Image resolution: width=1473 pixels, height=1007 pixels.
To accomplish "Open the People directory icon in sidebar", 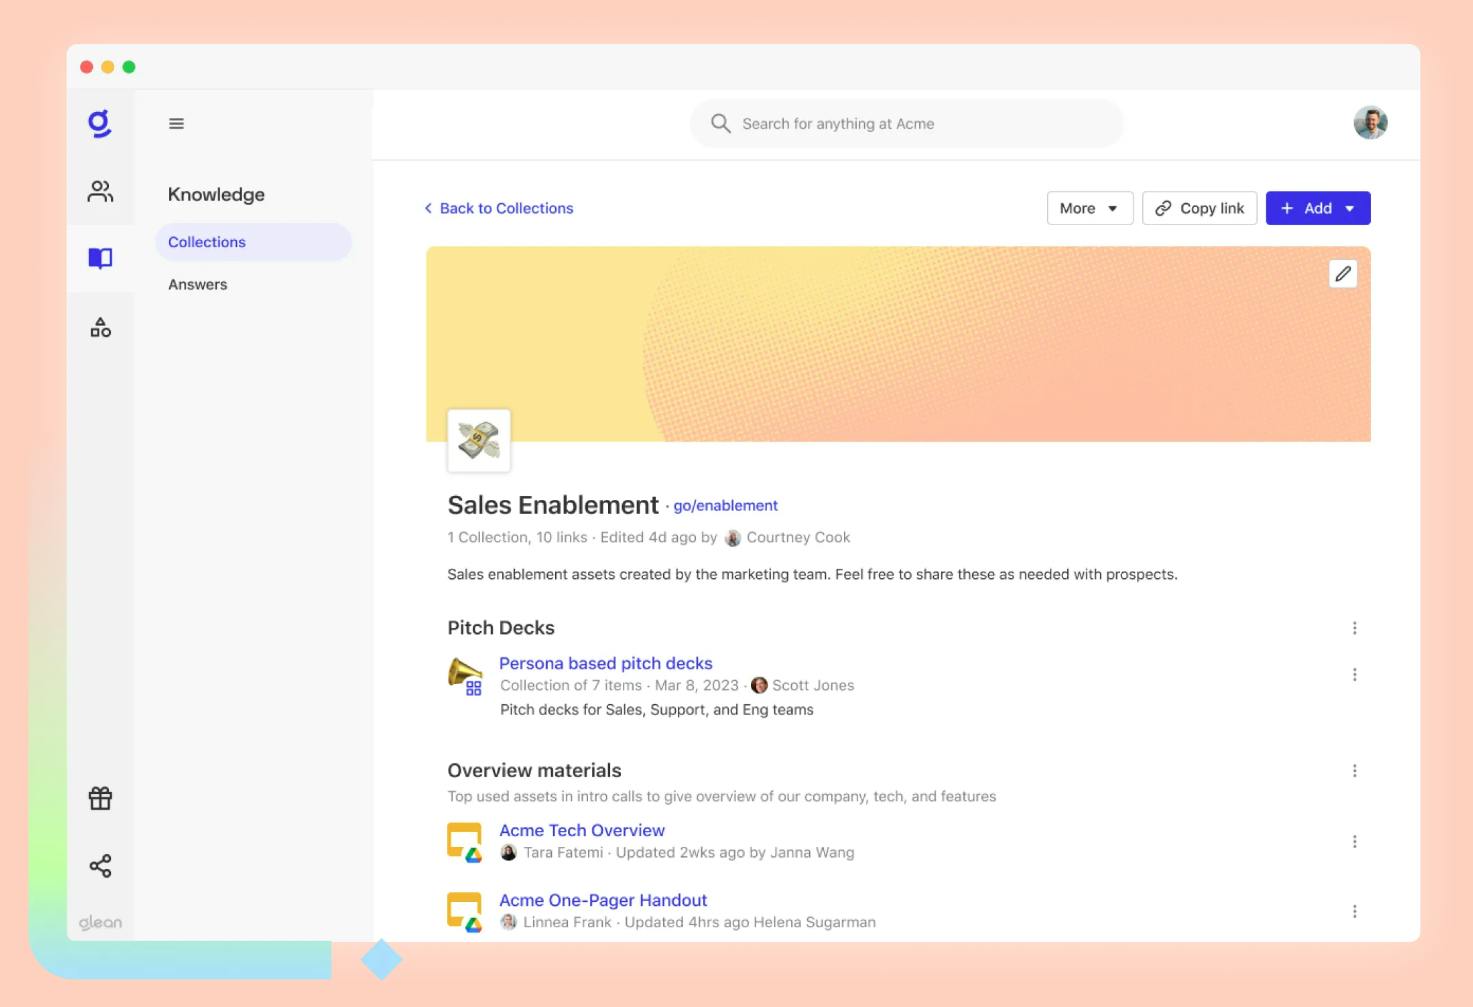I will pos(100,191).
